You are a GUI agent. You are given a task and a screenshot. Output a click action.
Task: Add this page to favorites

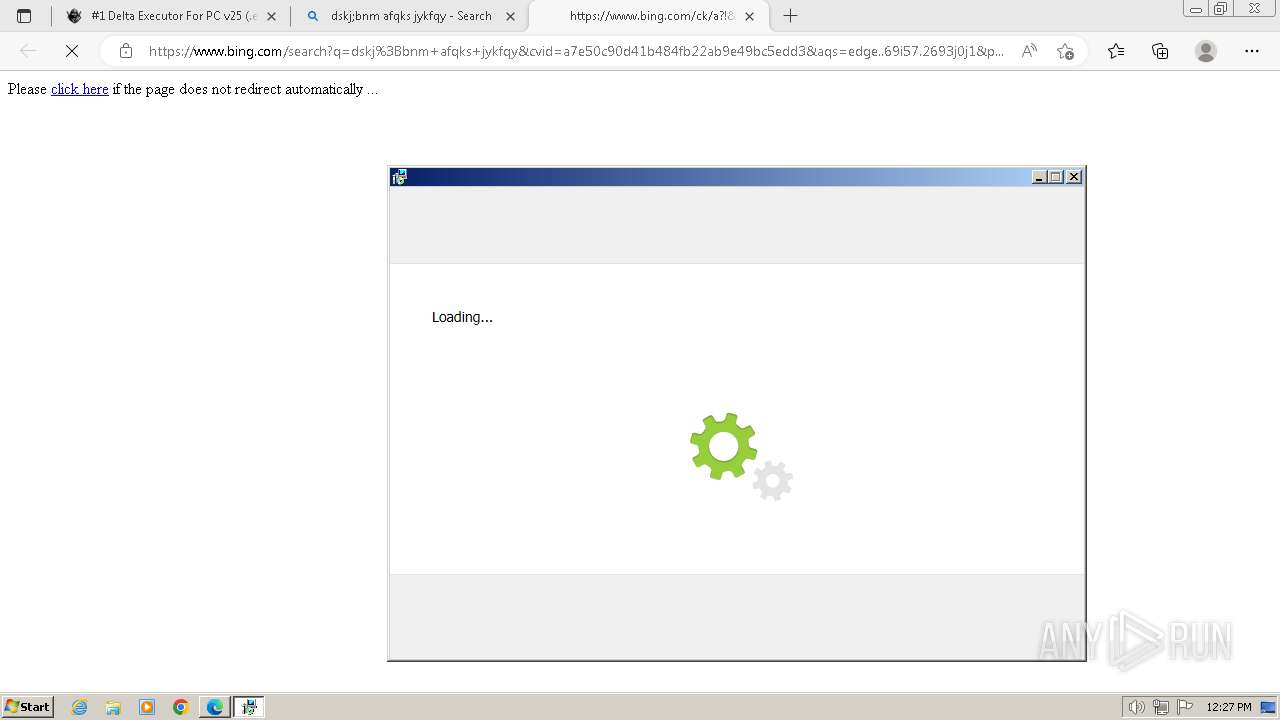point(1065,51)
